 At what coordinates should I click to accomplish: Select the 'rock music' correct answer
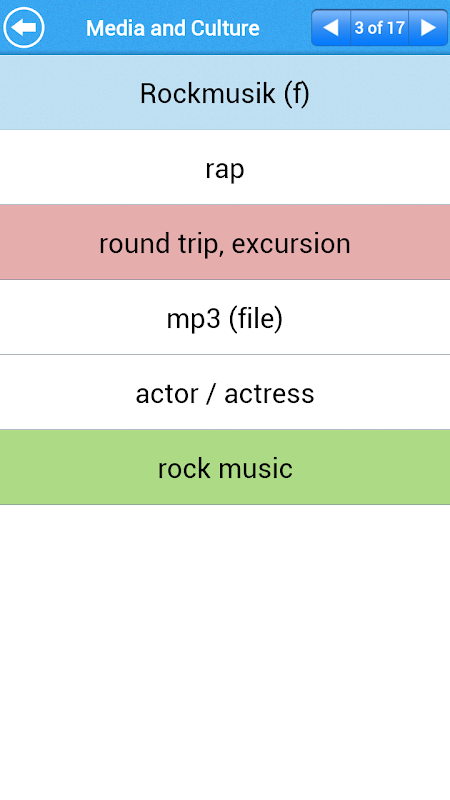pos(225,467)
